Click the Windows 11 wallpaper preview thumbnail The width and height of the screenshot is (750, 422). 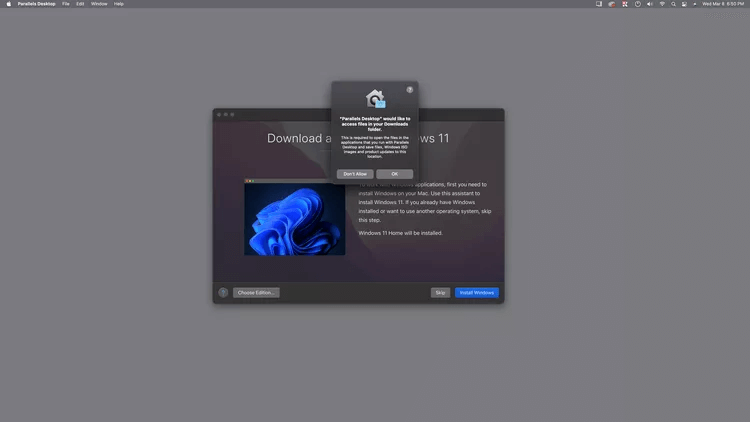295,218
